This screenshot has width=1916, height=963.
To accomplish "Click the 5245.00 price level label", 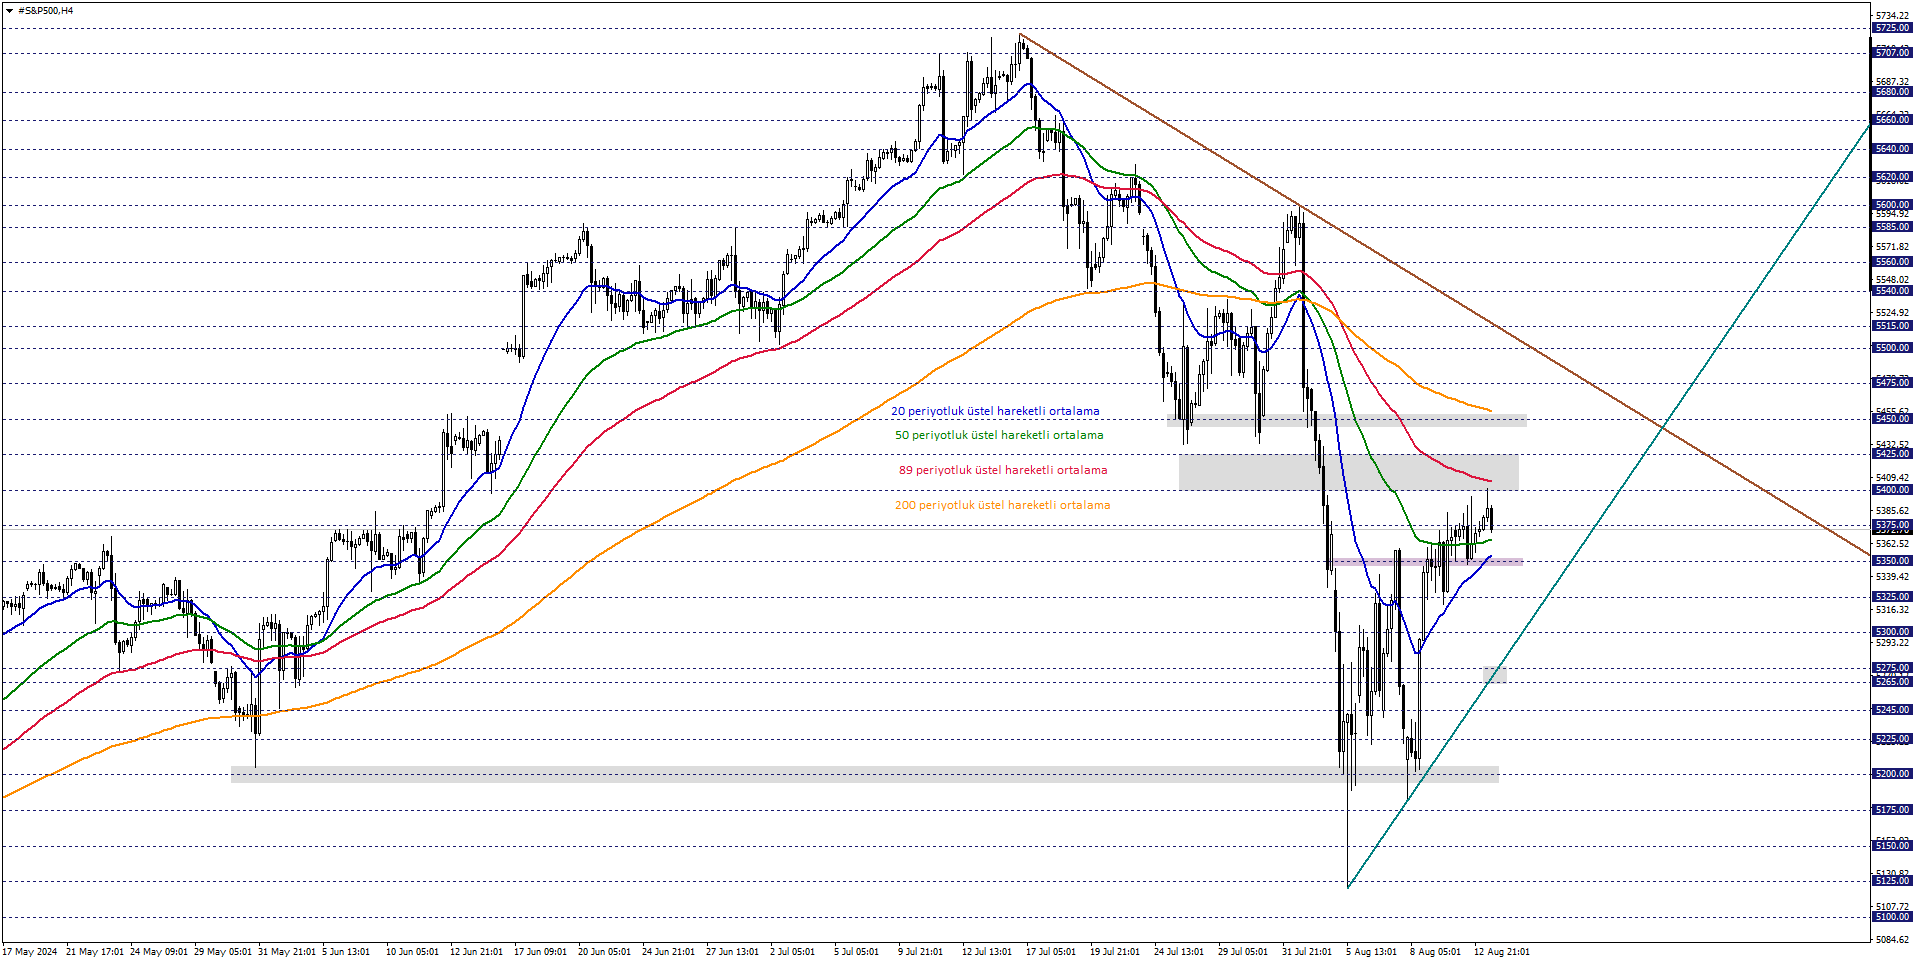I will pos(1892,710).
